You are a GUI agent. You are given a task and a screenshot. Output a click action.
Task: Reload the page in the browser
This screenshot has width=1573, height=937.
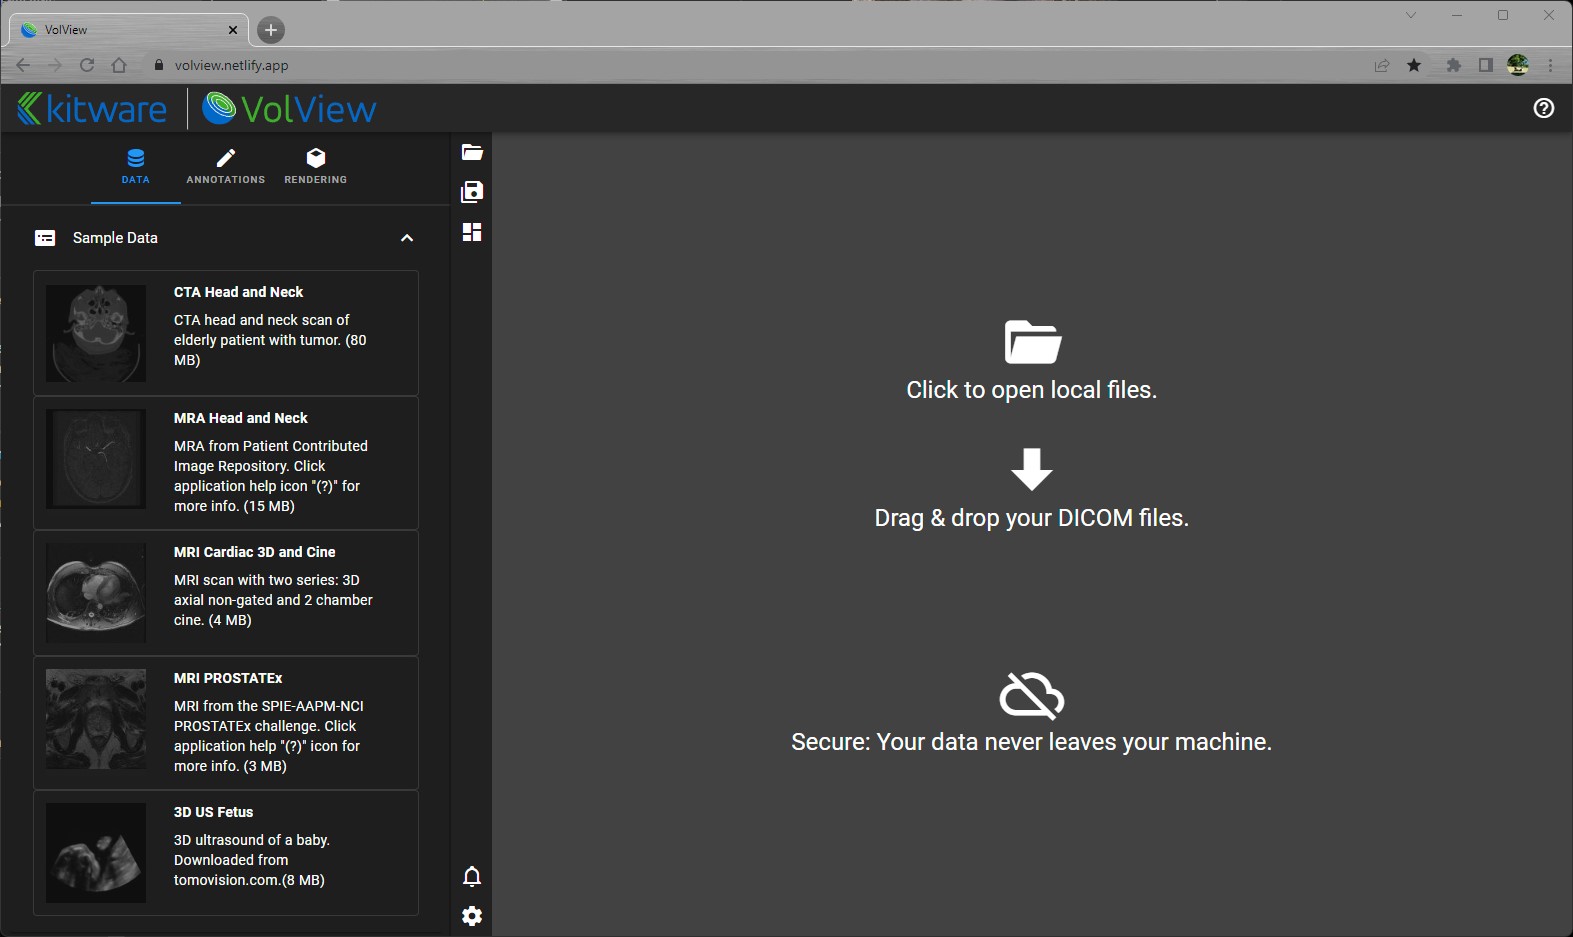pyautogui.click(x=87, y=65)
